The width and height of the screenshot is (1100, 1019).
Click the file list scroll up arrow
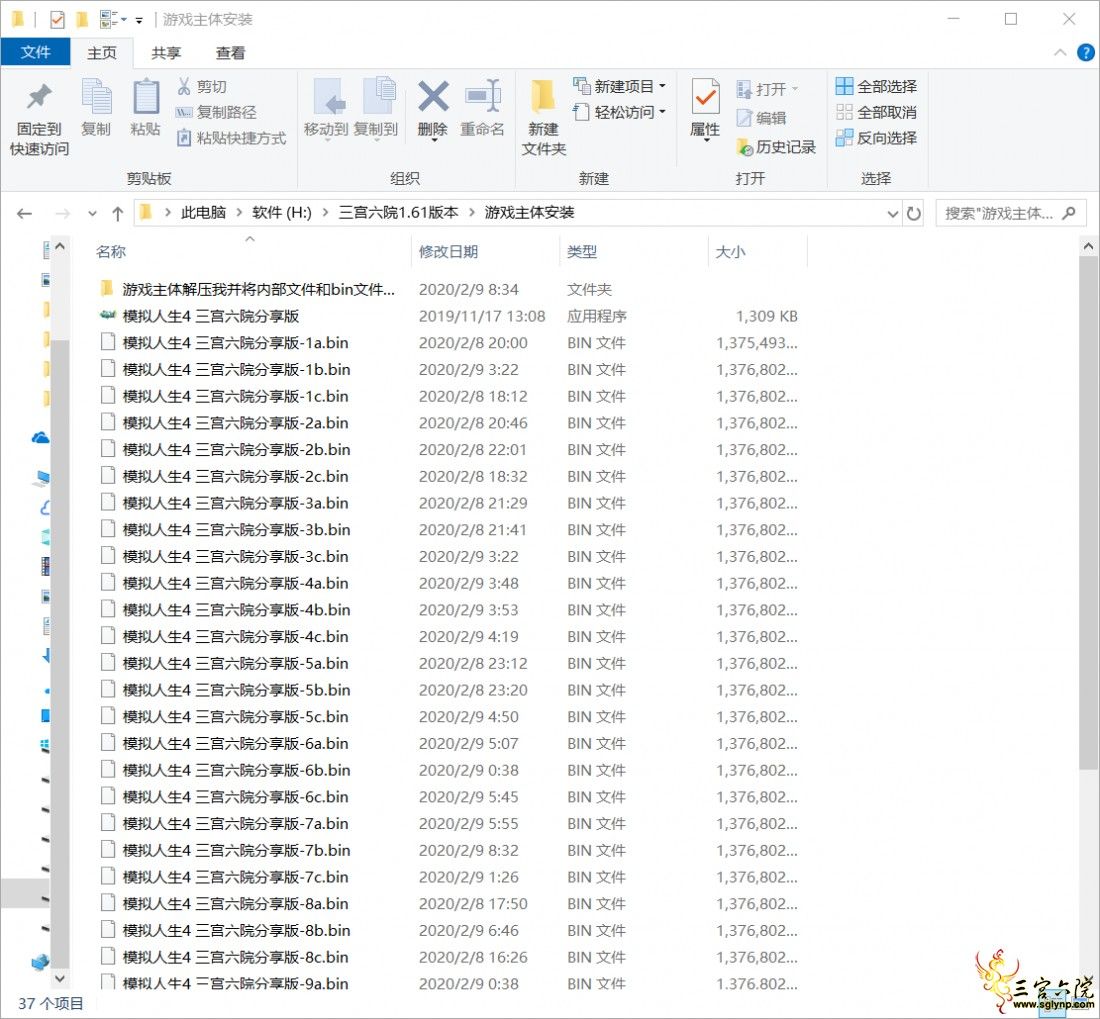tap(1088, 246)
